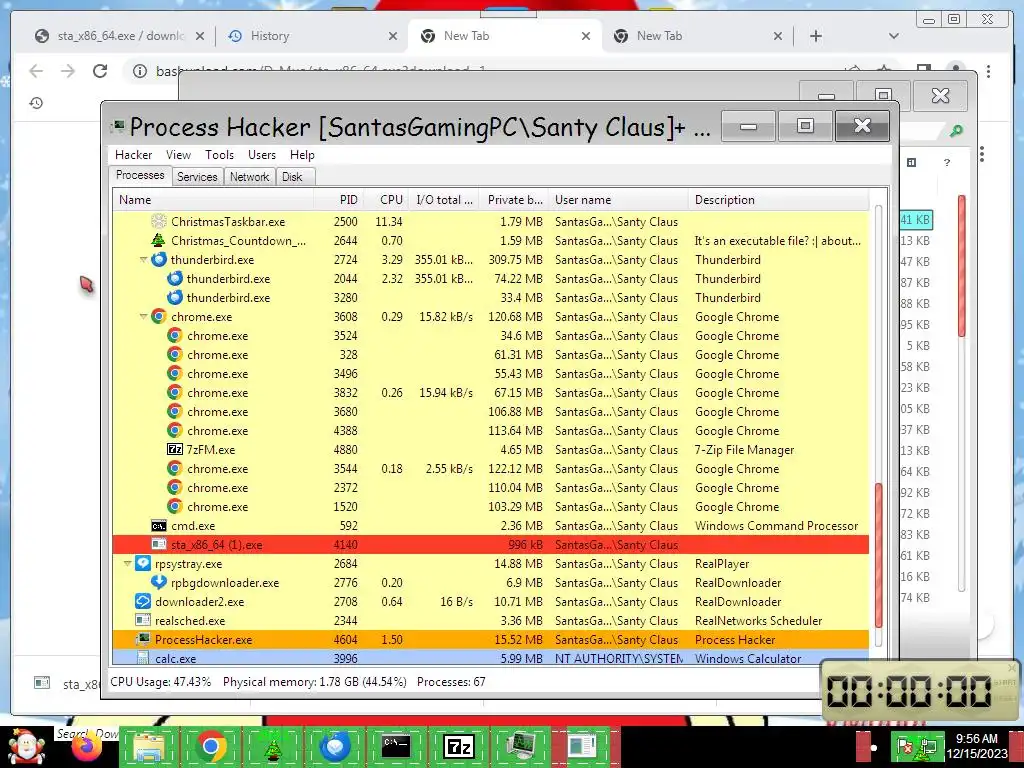1024x768 pixels.
Task: Switch to the sta_x86_64.exe download tab in Chrome
Action: click(121, 36)
